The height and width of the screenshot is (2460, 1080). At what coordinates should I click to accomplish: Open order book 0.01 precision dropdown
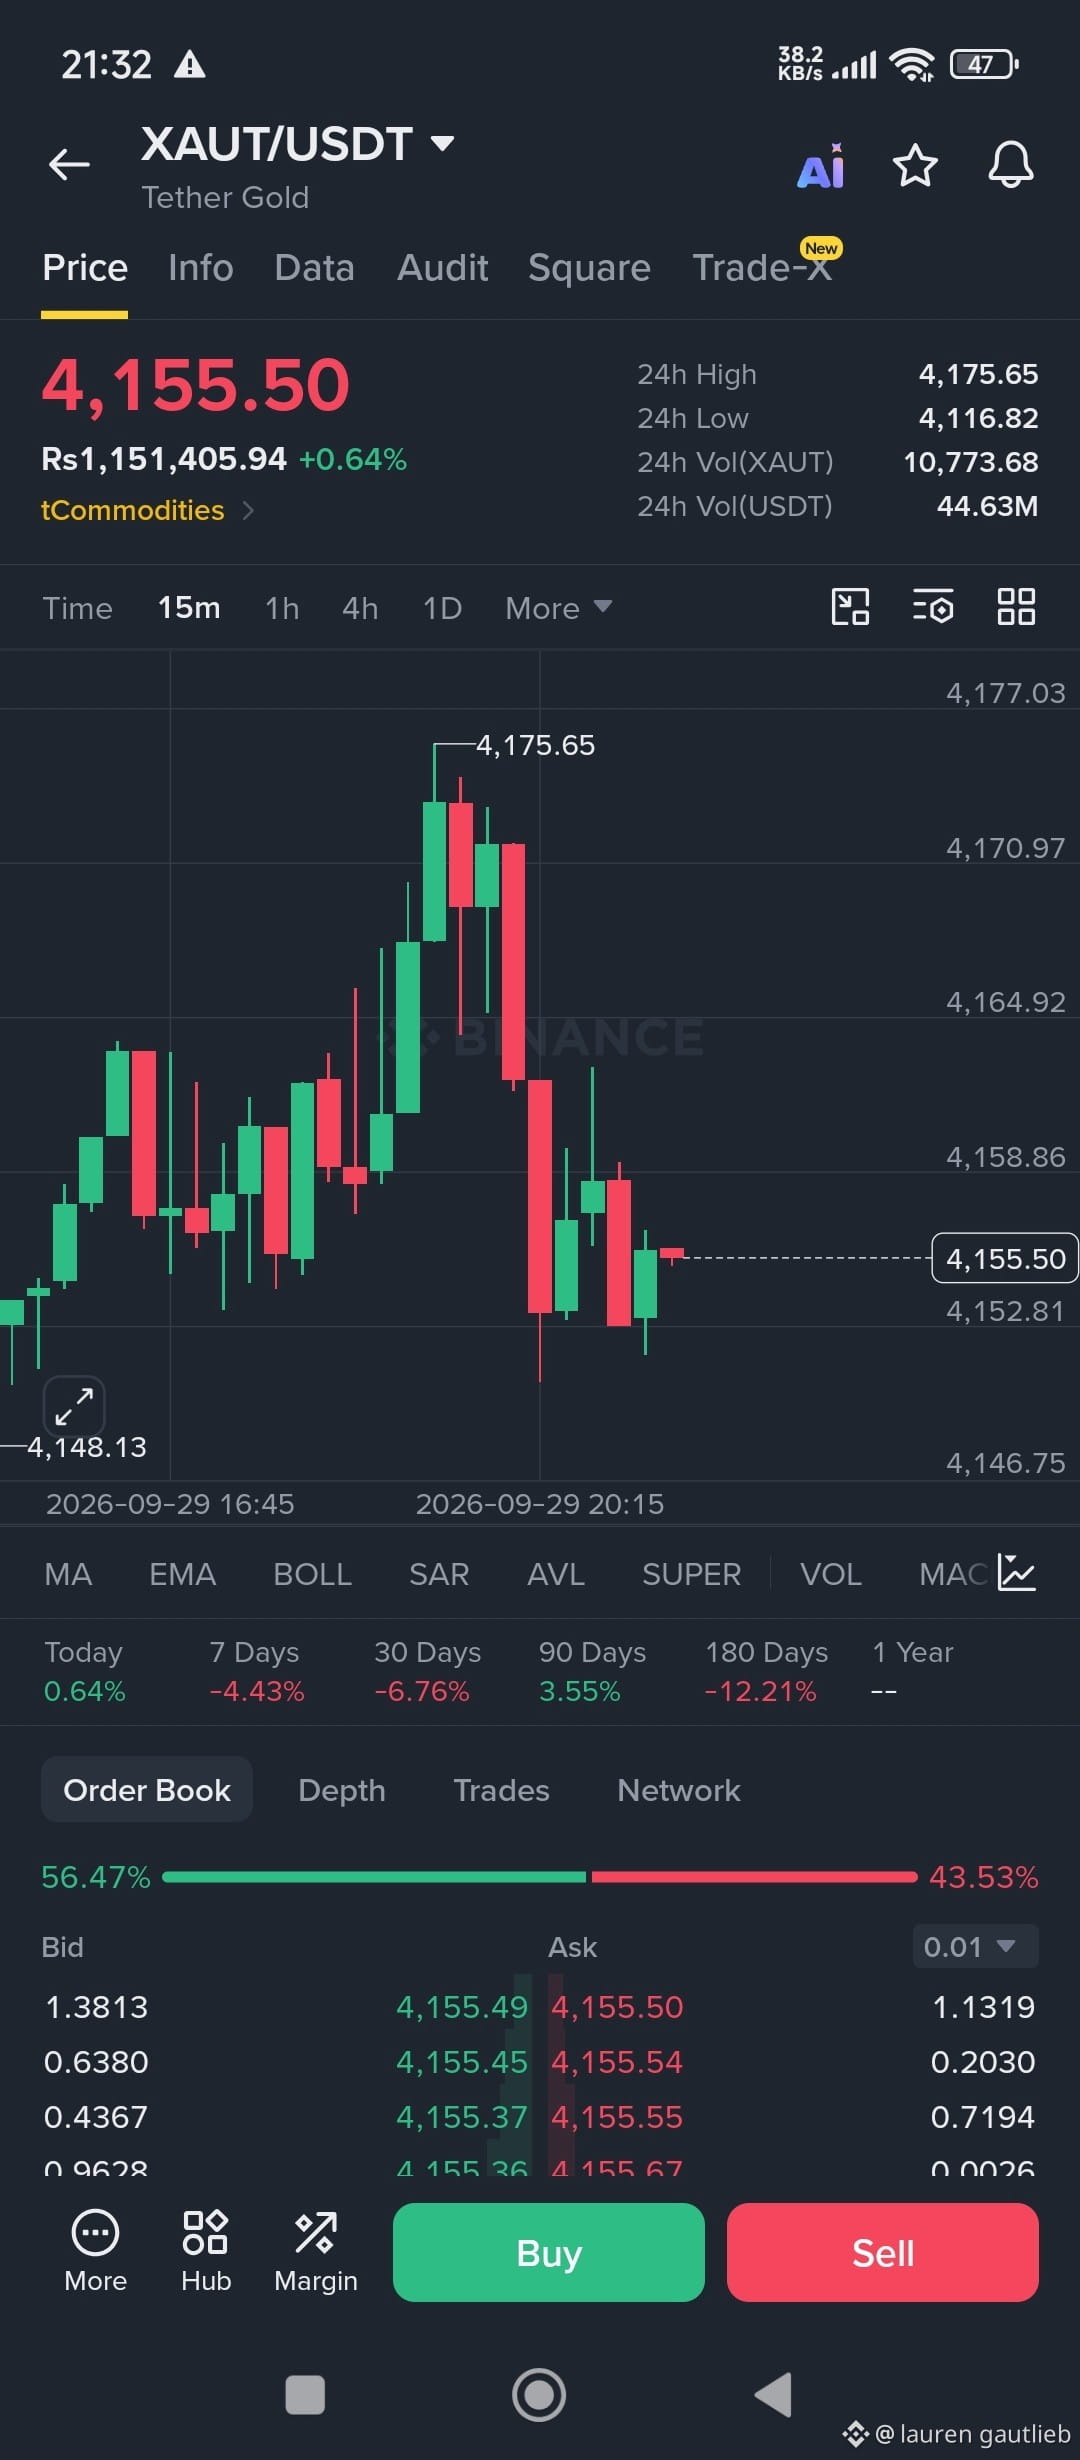point(975,1946)
